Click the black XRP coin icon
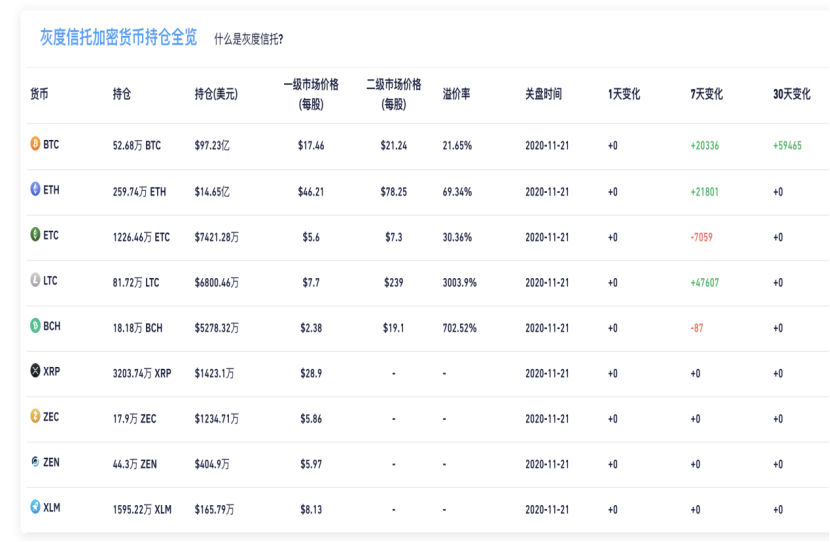 coord(35,371)
